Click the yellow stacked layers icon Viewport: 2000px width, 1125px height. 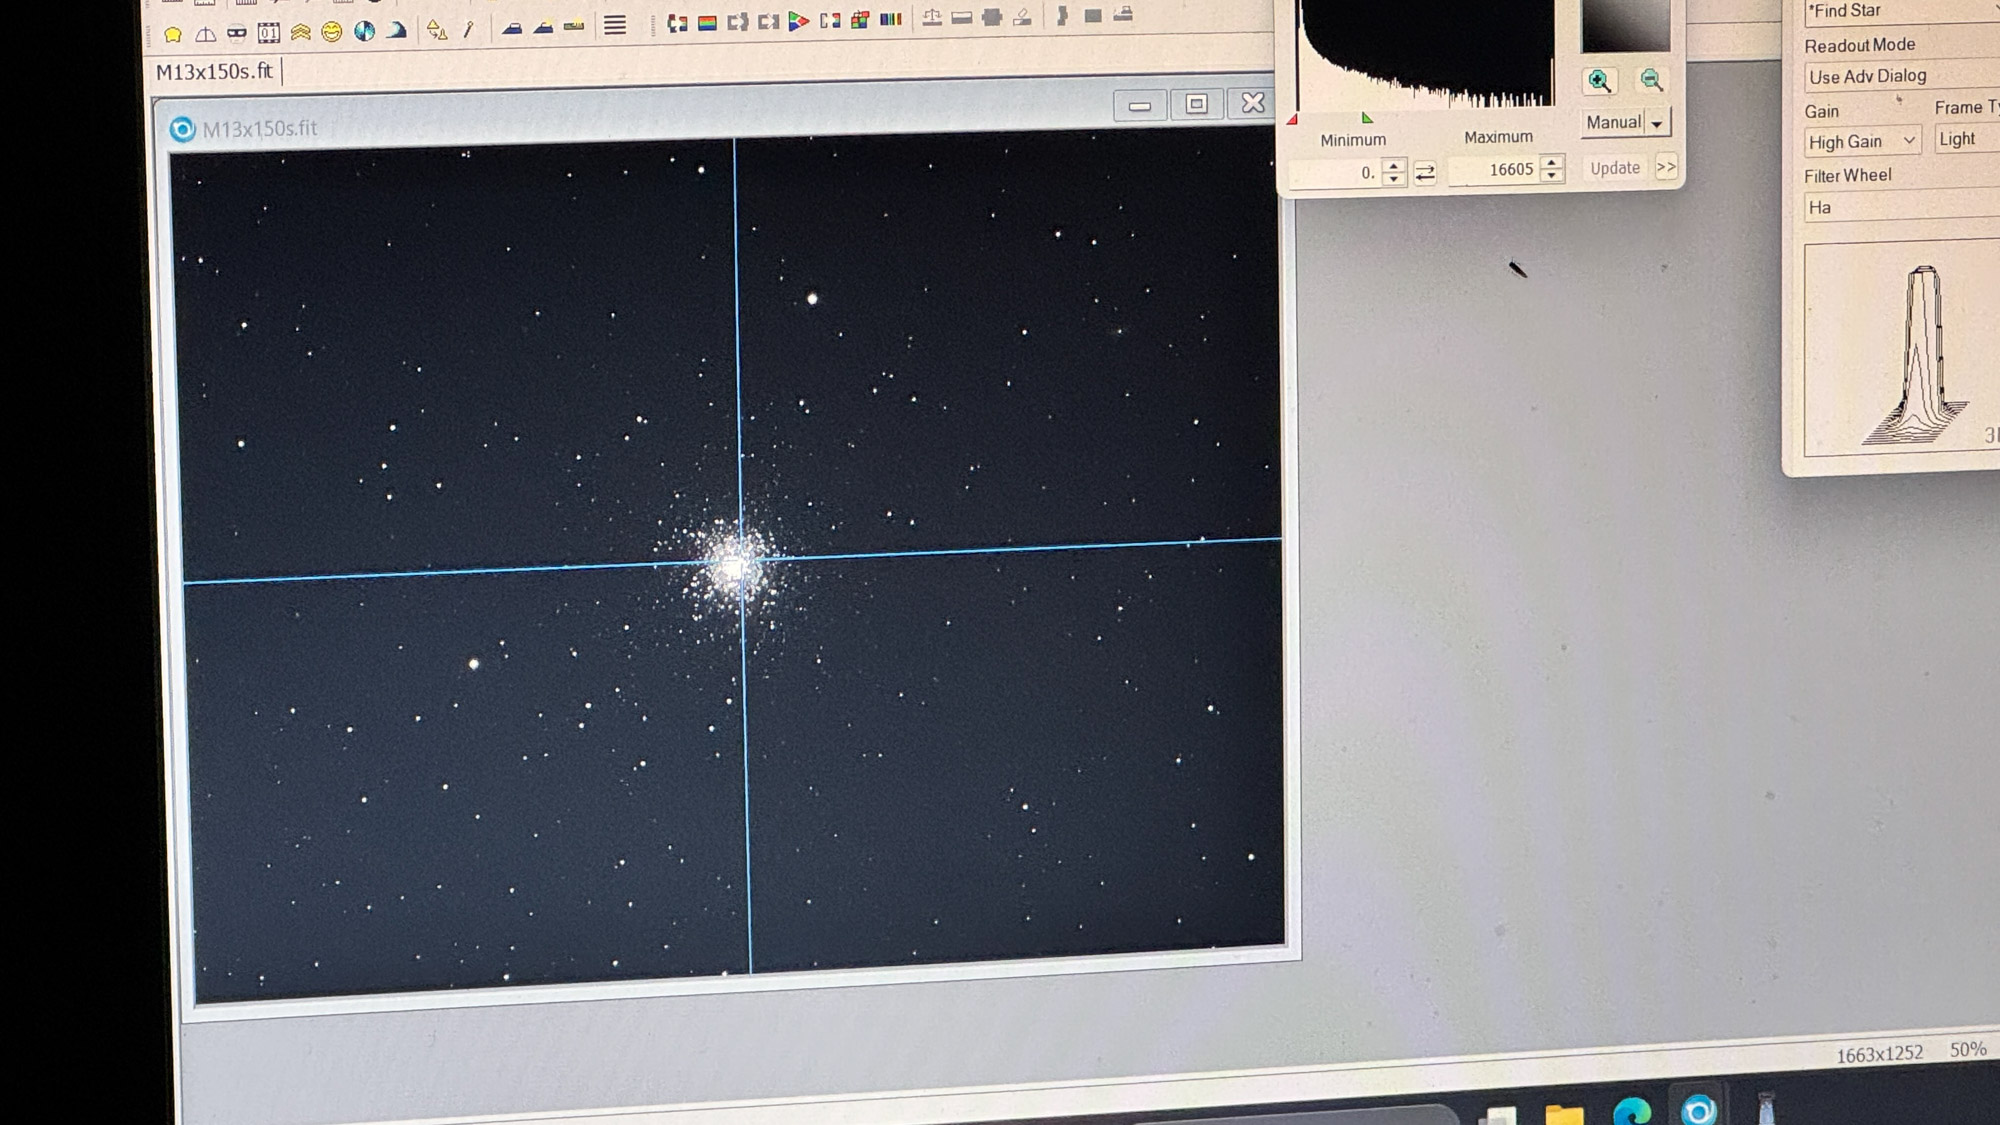coord(300,32)
